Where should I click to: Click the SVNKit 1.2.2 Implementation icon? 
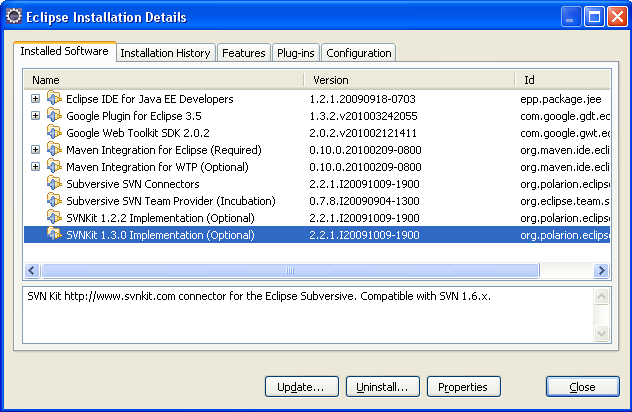coord(54,217)
